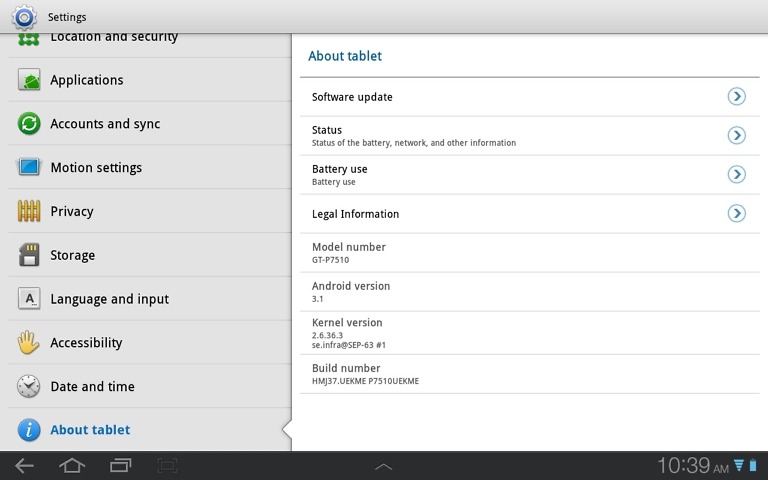This screenshot has height=480, width=768.
Task: Tap the Accounts and sync icon
Action: [30, 124]
